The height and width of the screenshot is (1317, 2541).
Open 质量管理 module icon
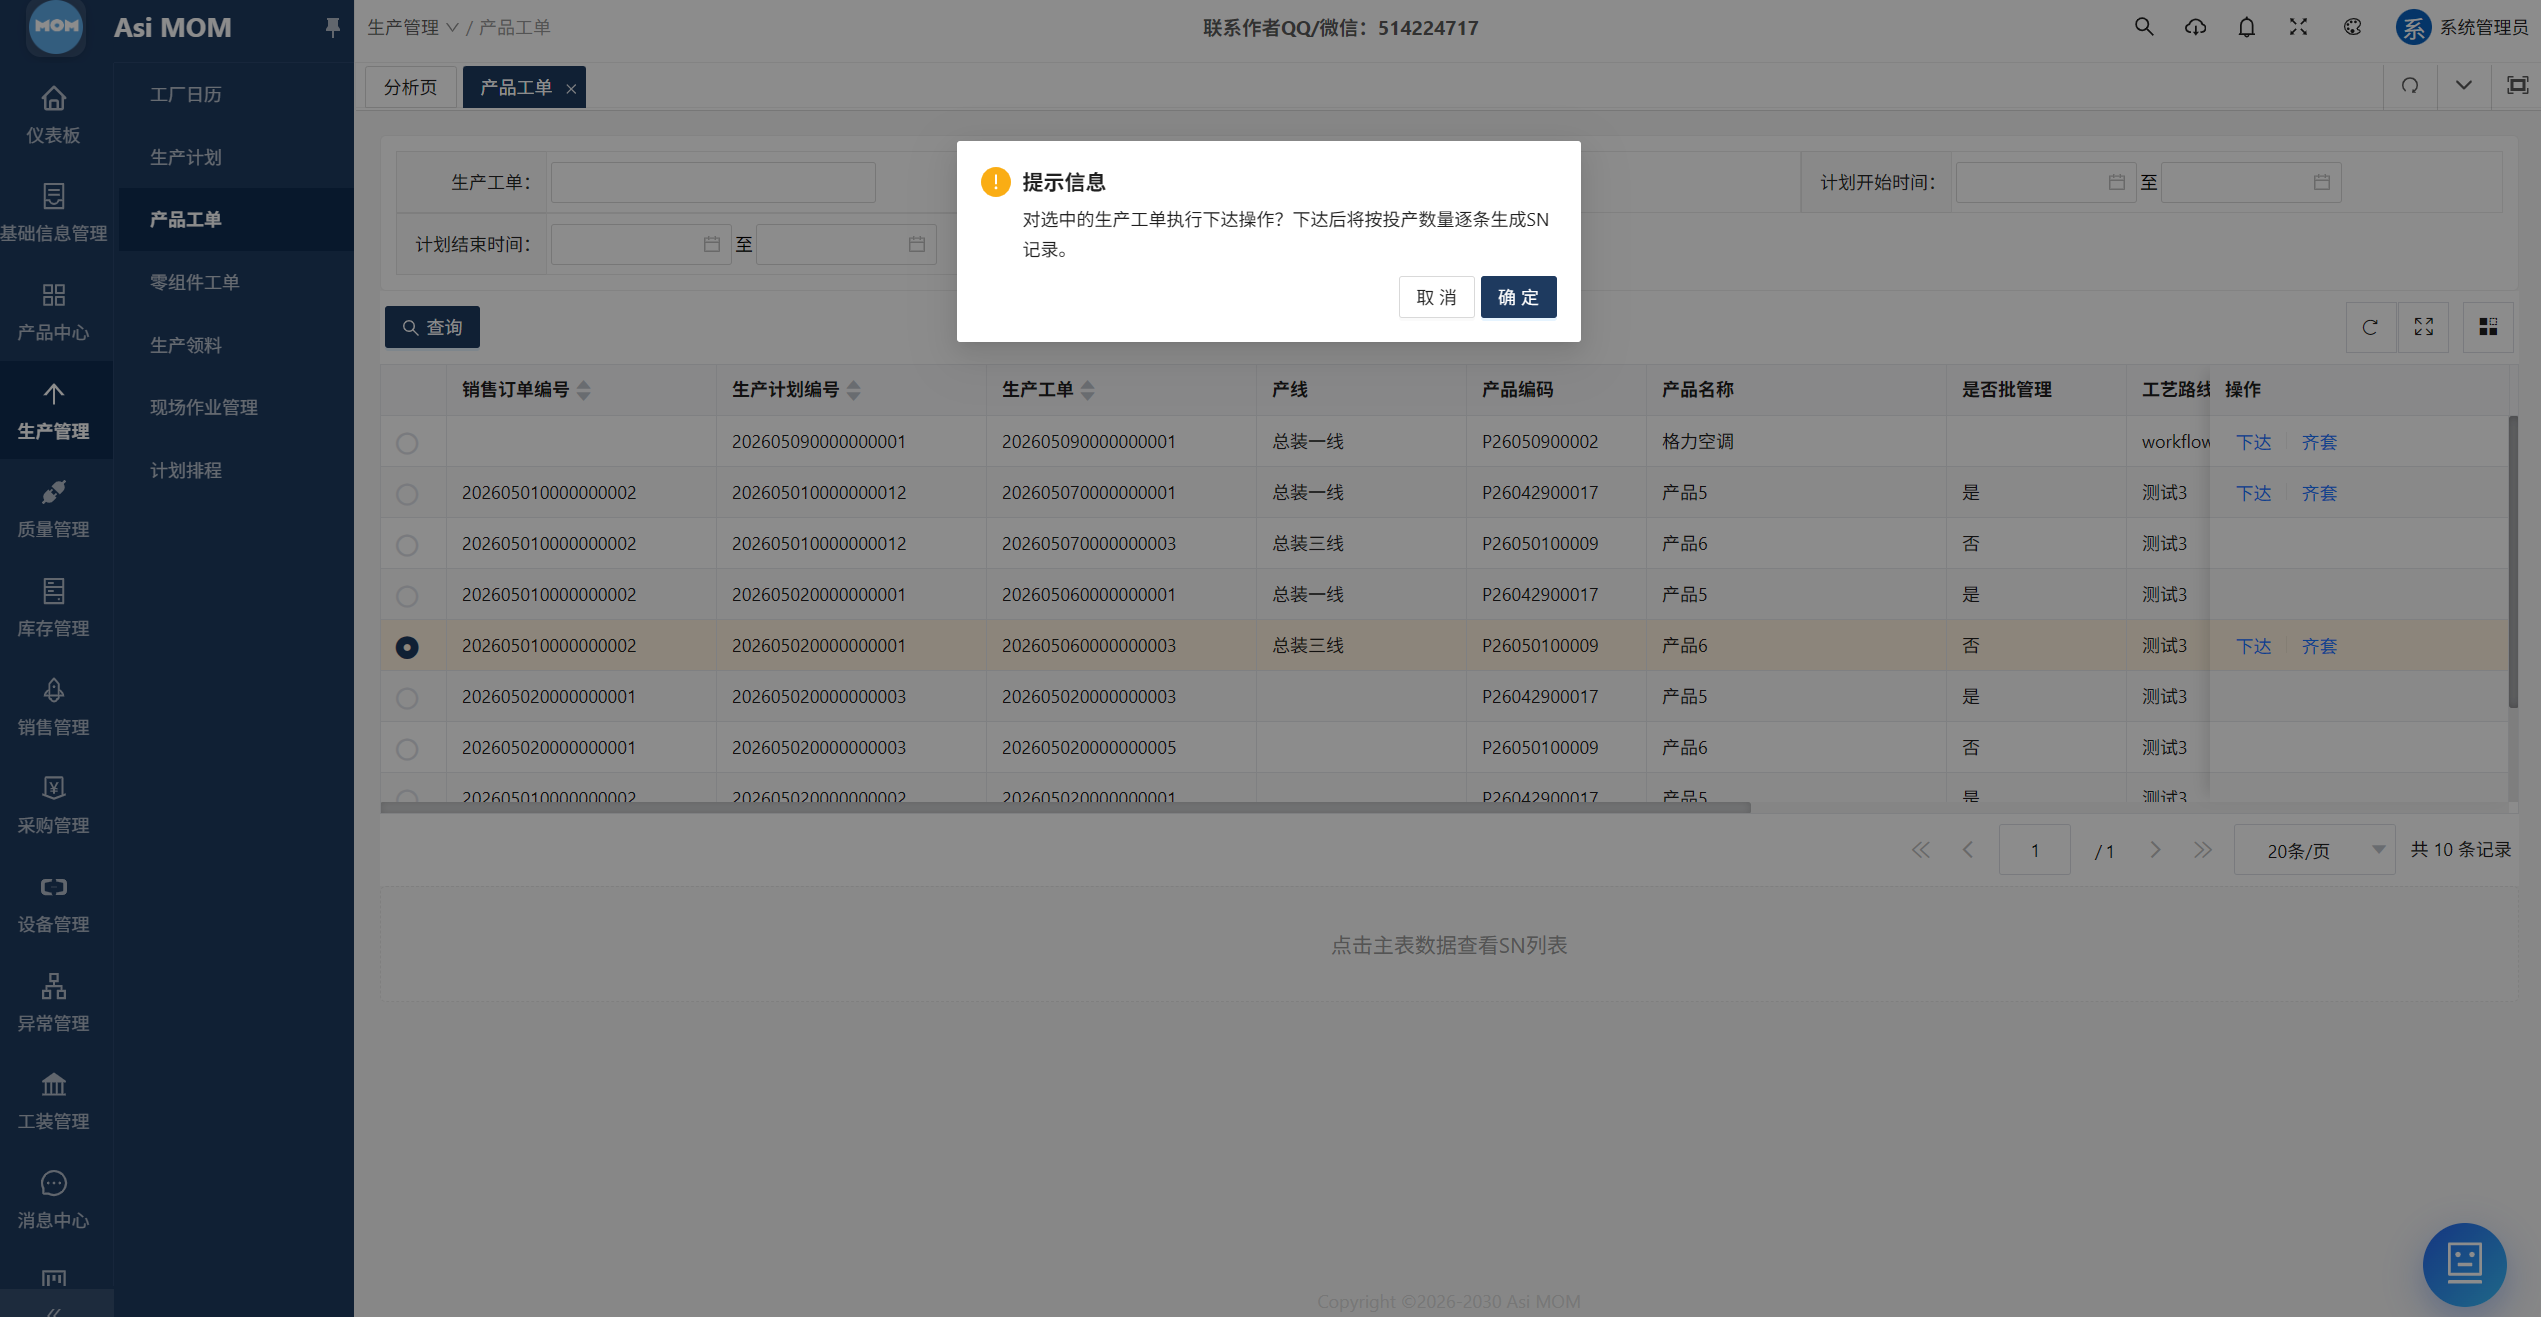click(x=54, y=492)
